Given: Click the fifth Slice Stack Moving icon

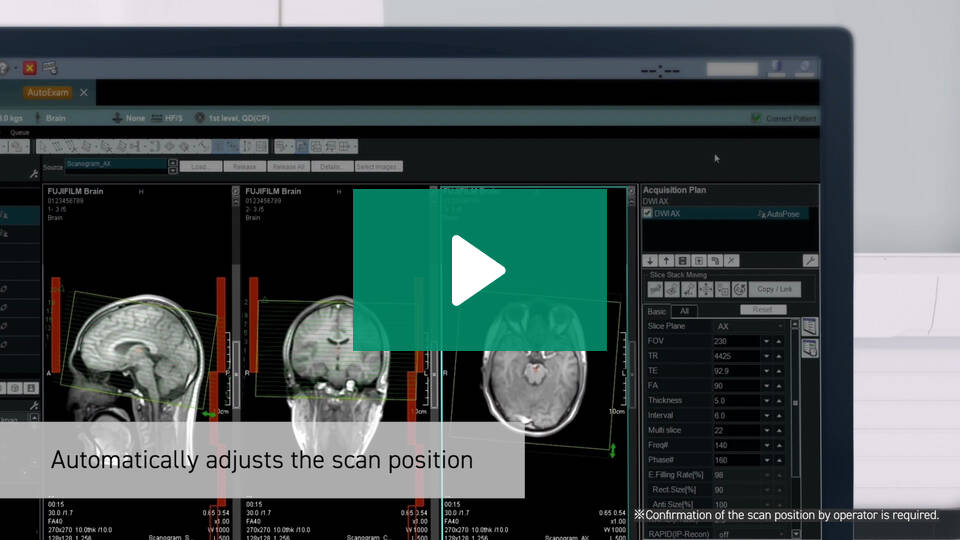Looking at the screenshot, I should (723, 289).
